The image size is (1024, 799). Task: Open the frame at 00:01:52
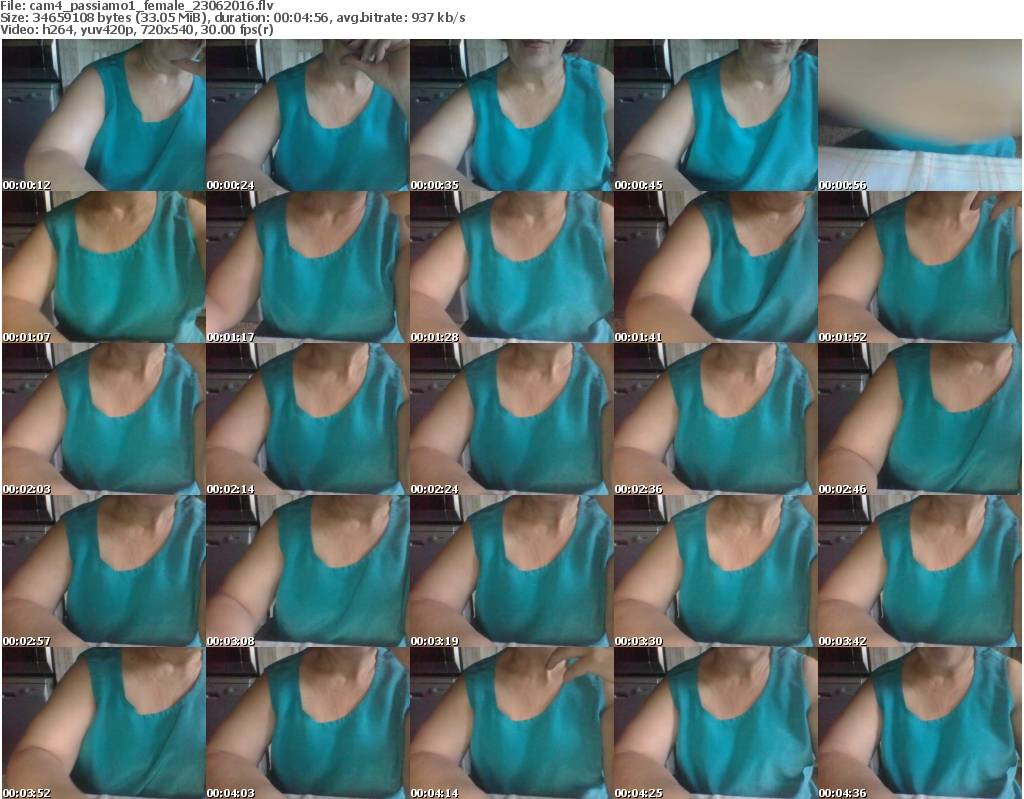(920, 267)
